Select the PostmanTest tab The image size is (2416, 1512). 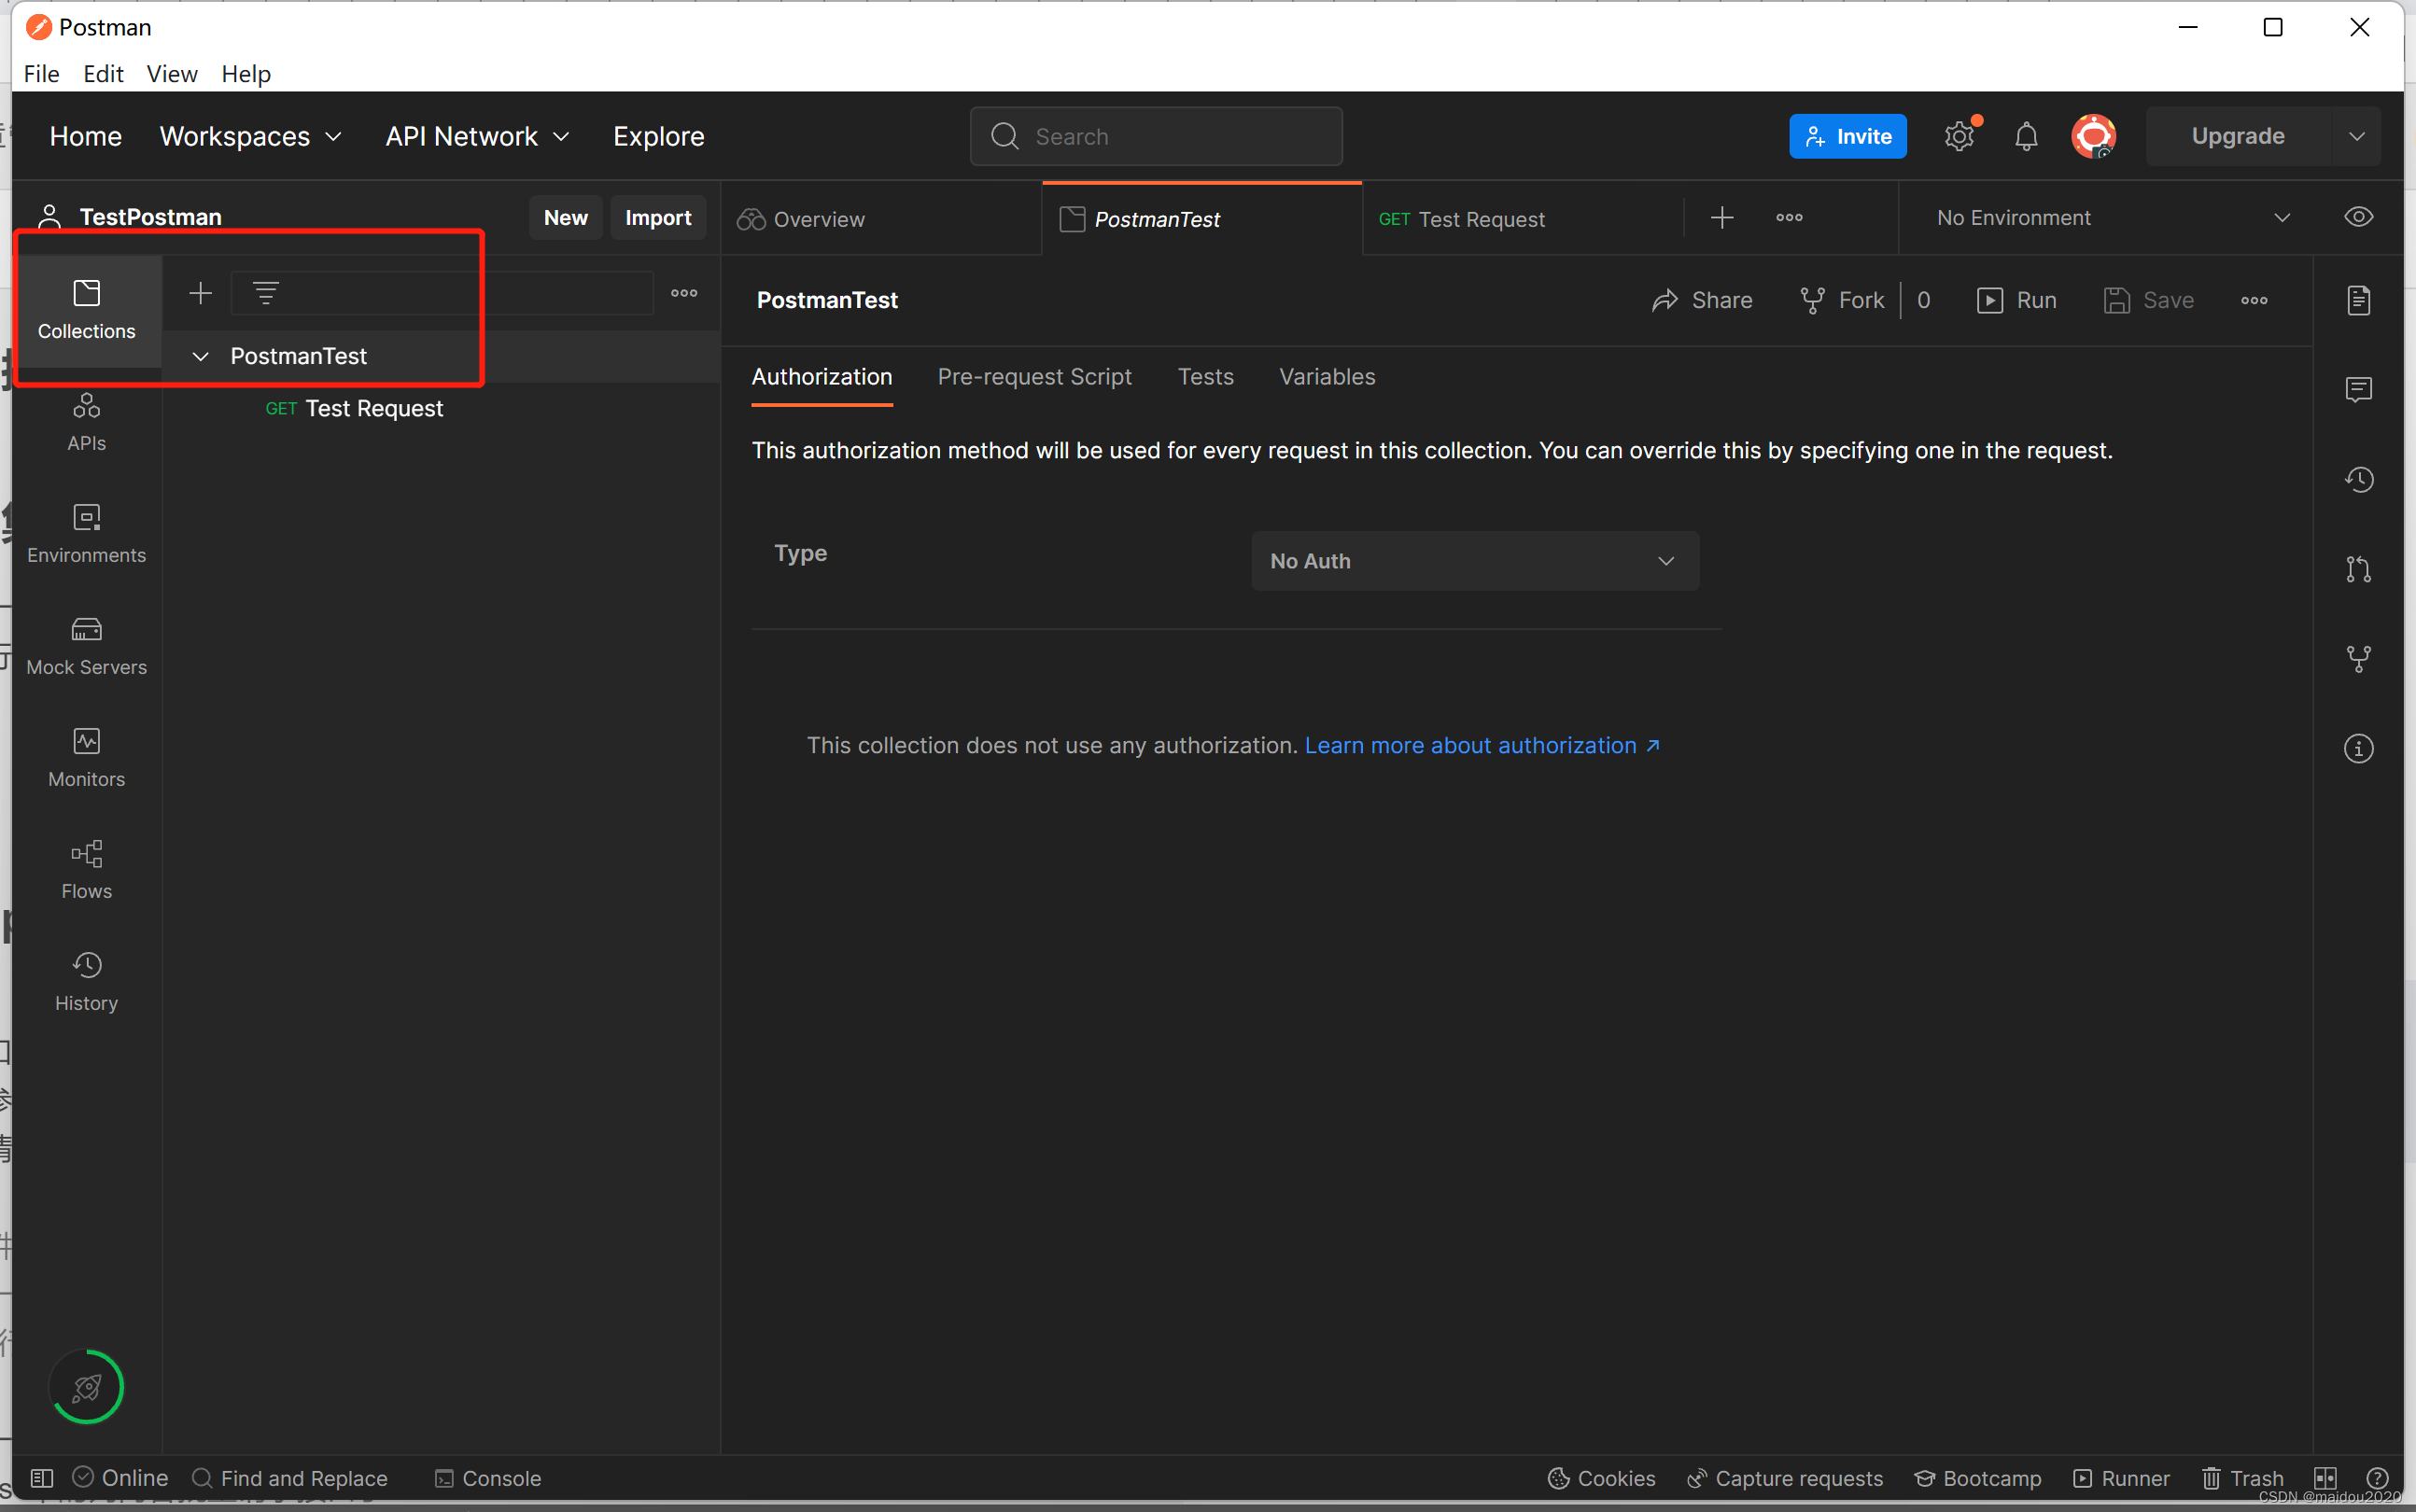click(1201, 219)
